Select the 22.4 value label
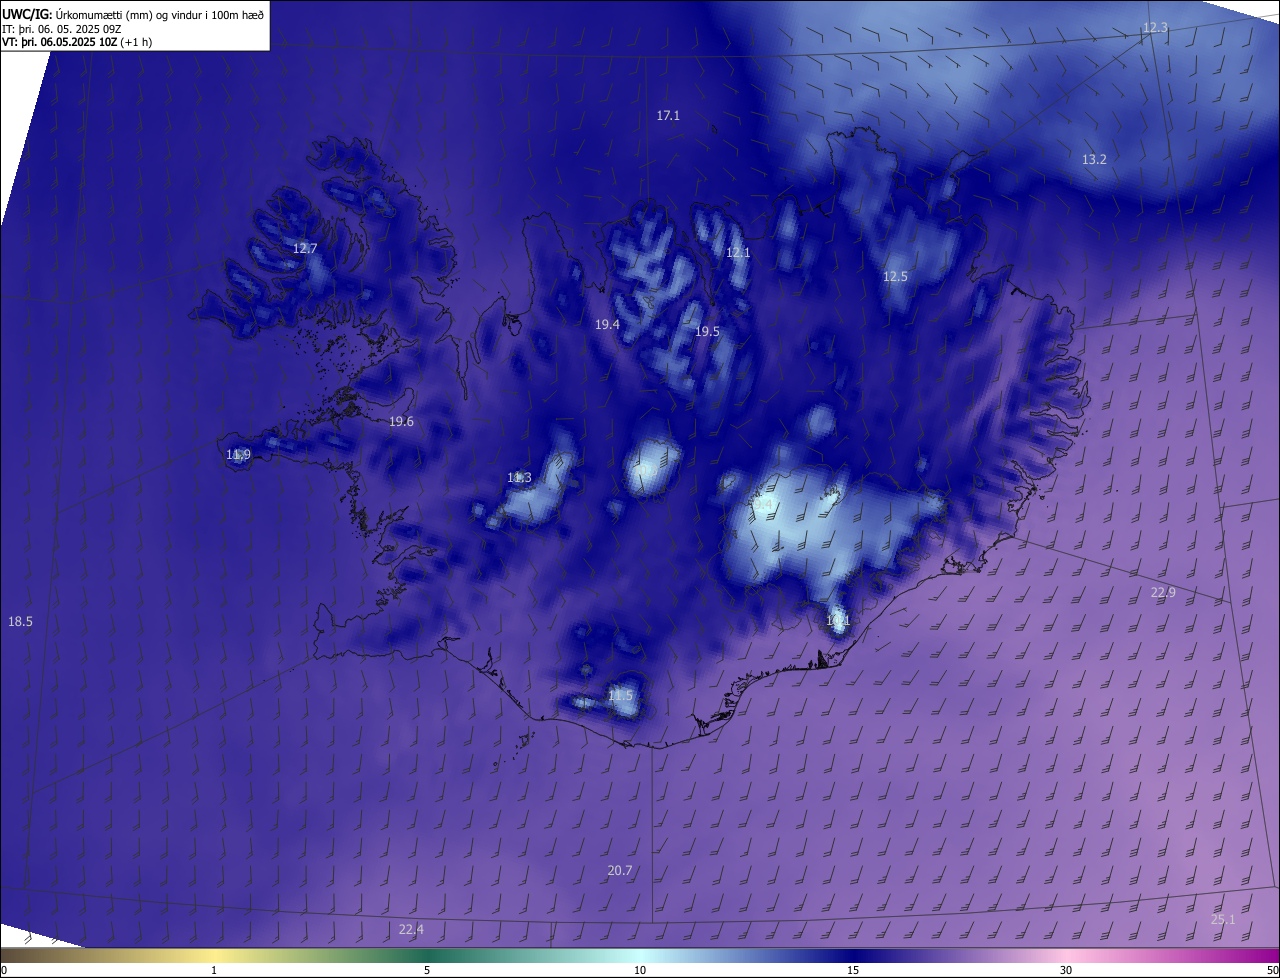Image resolution: width=1280 pixels, height=978 pixels. [411, 930]
